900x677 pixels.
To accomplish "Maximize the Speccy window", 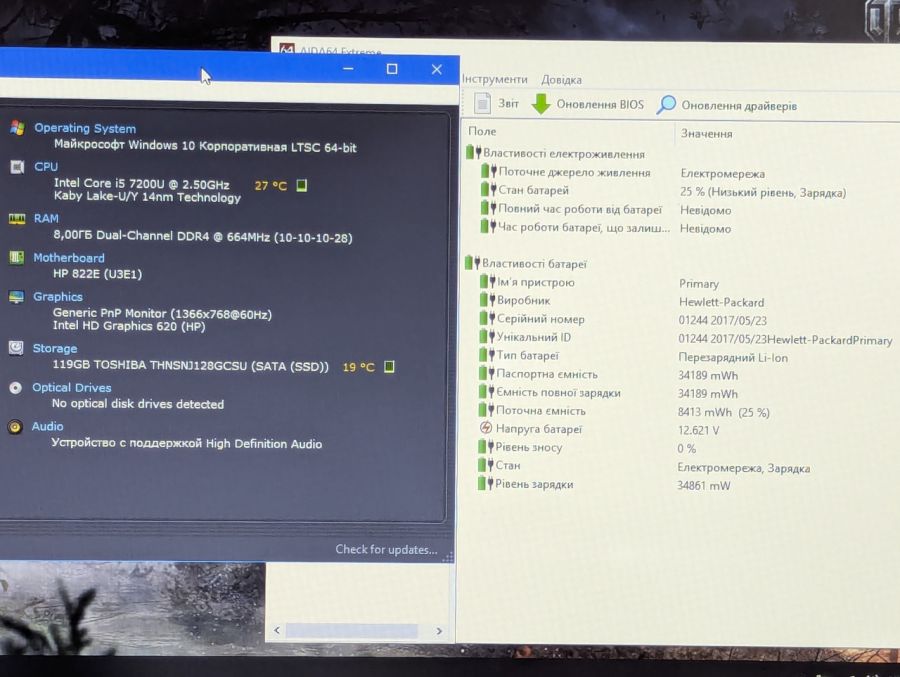I will (x=392, y=69).
